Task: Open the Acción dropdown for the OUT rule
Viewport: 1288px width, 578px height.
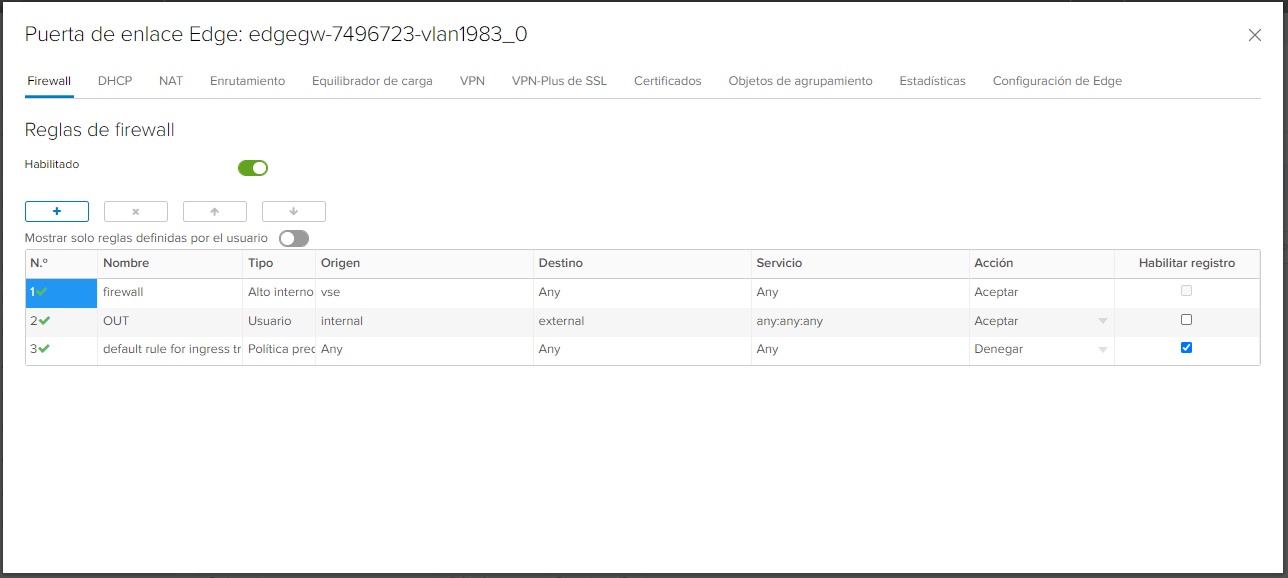Action: [1103, 321]
